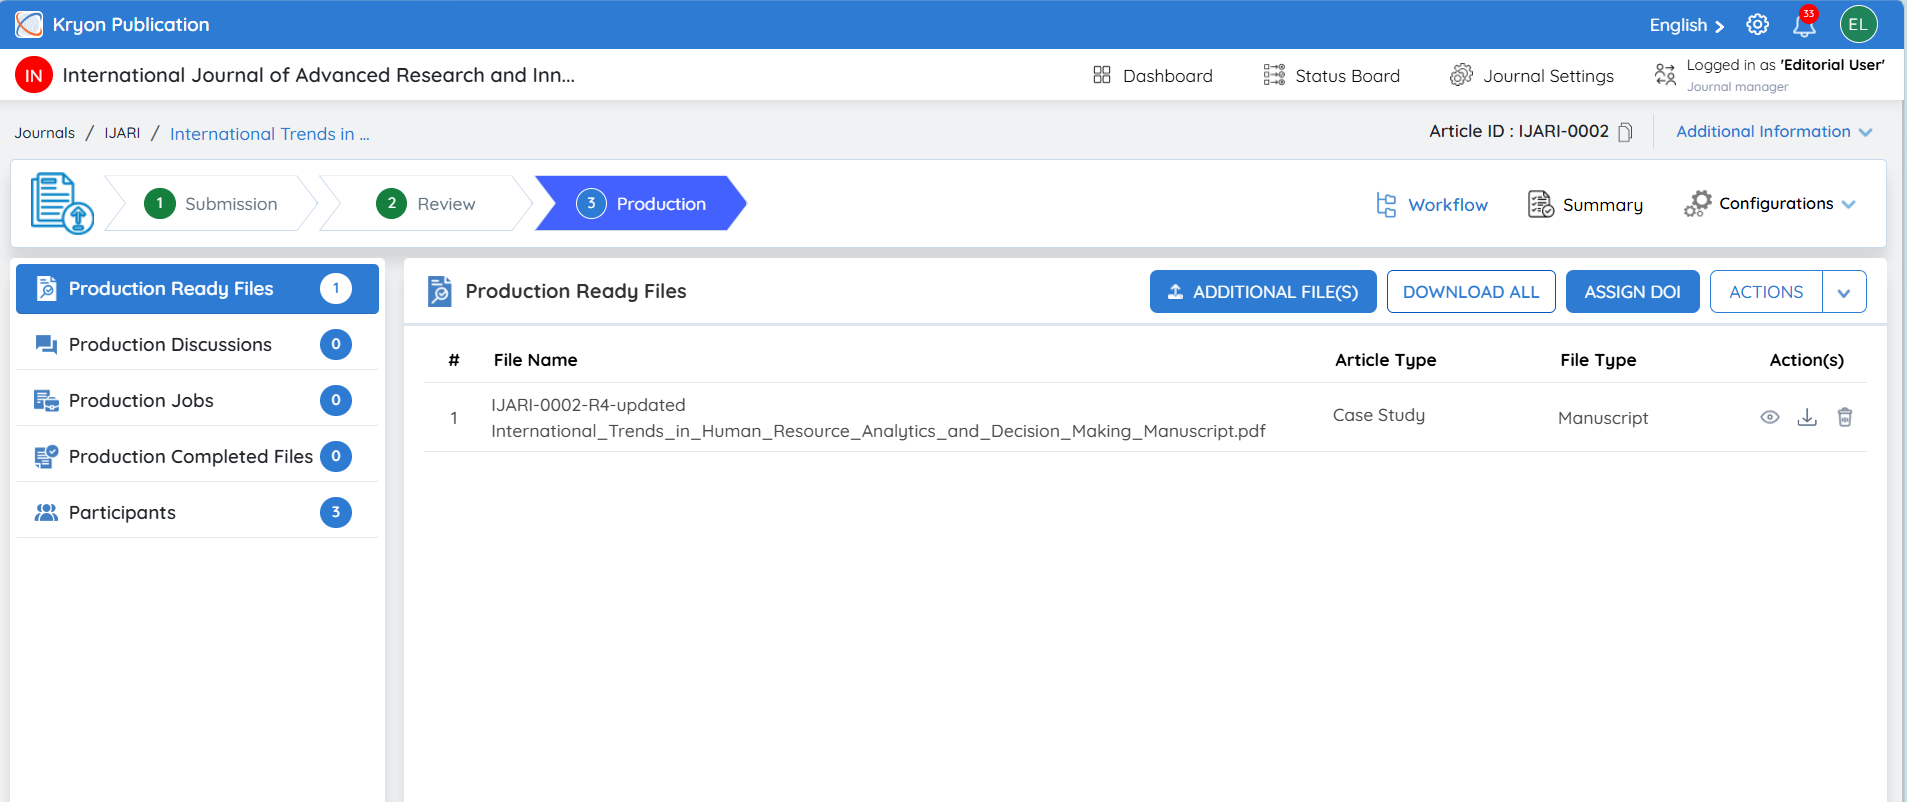Viewport: 1907px width, 802px height.
Task: Upload ADDITIONAL FILE(S)
Action: click(1263, 292)
